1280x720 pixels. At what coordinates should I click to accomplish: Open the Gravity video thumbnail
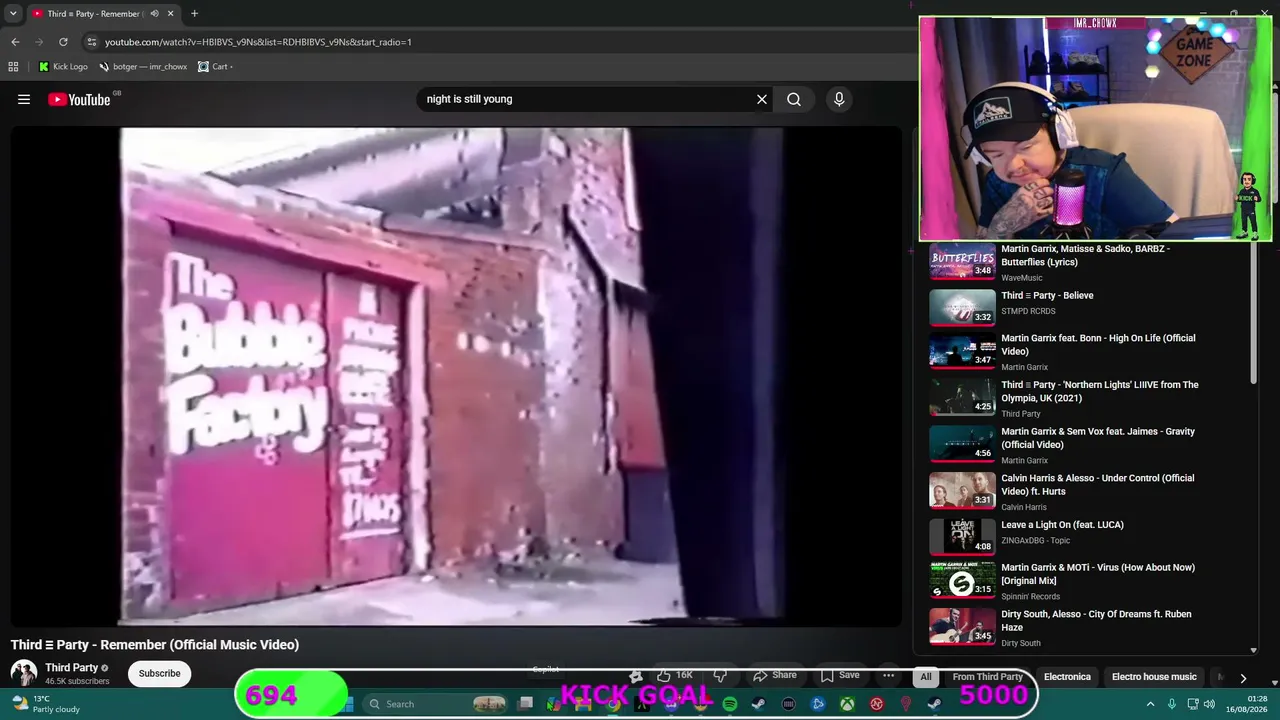tap(962, 445)
